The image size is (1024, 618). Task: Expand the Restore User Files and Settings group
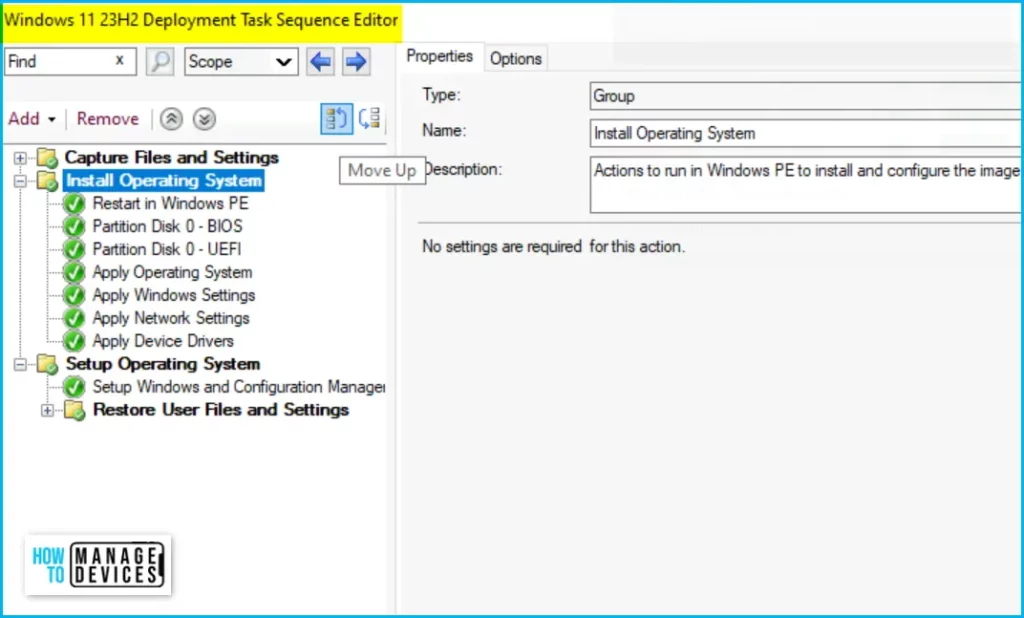point(47,410)
